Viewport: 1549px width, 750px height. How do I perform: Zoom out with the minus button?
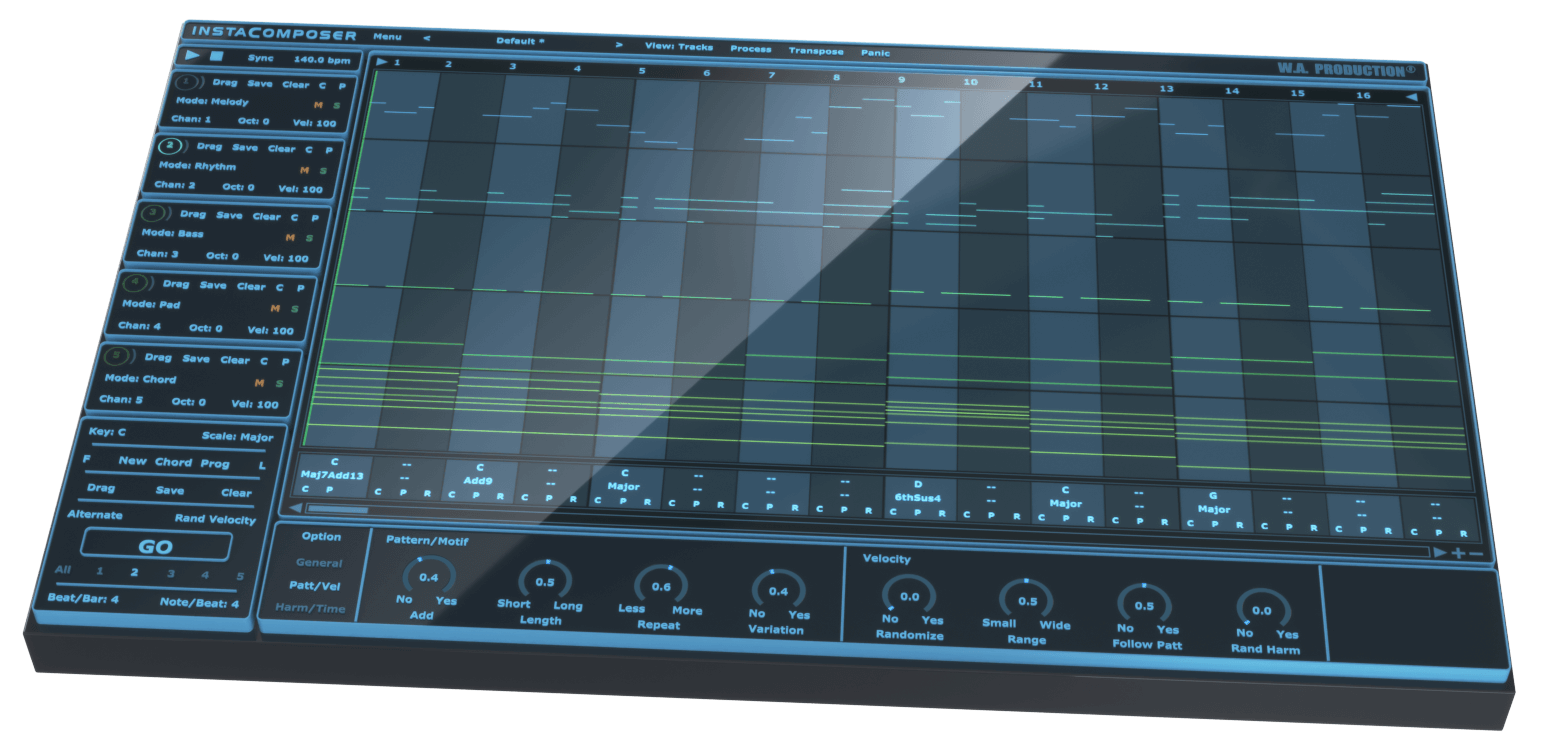[x=1476, y=554]
